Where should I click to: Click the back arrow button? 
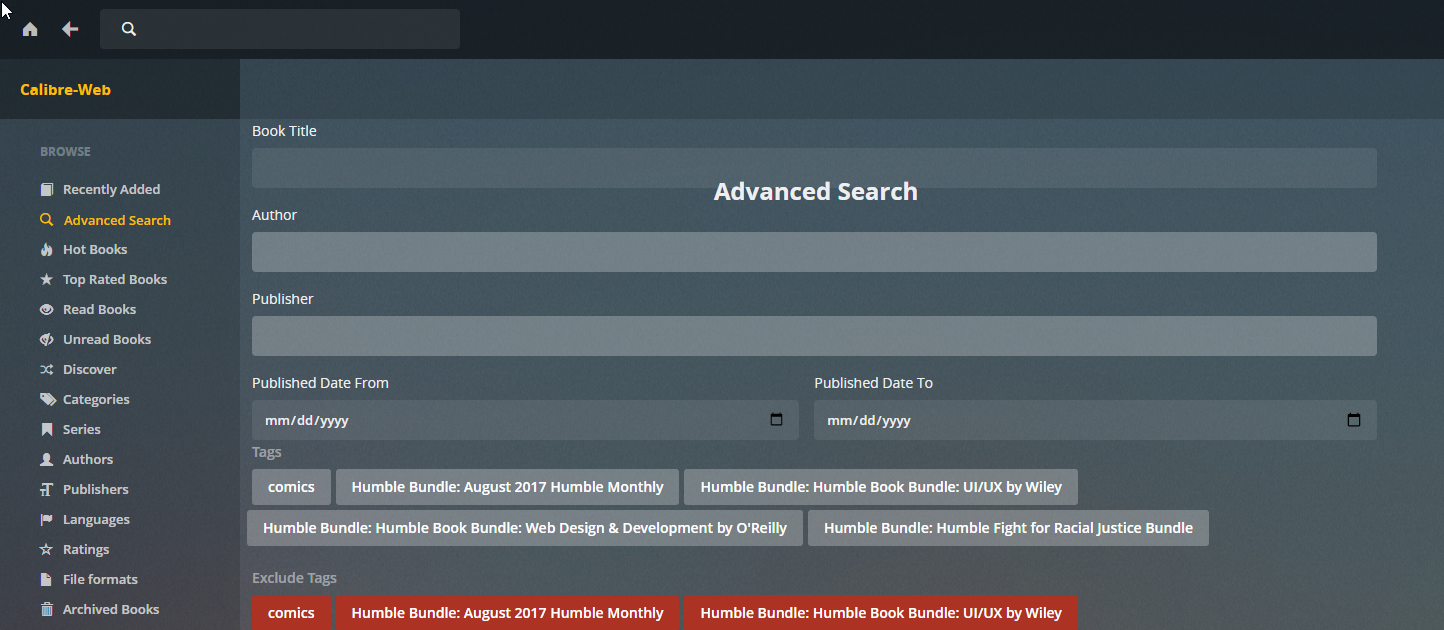click(69, 29)
